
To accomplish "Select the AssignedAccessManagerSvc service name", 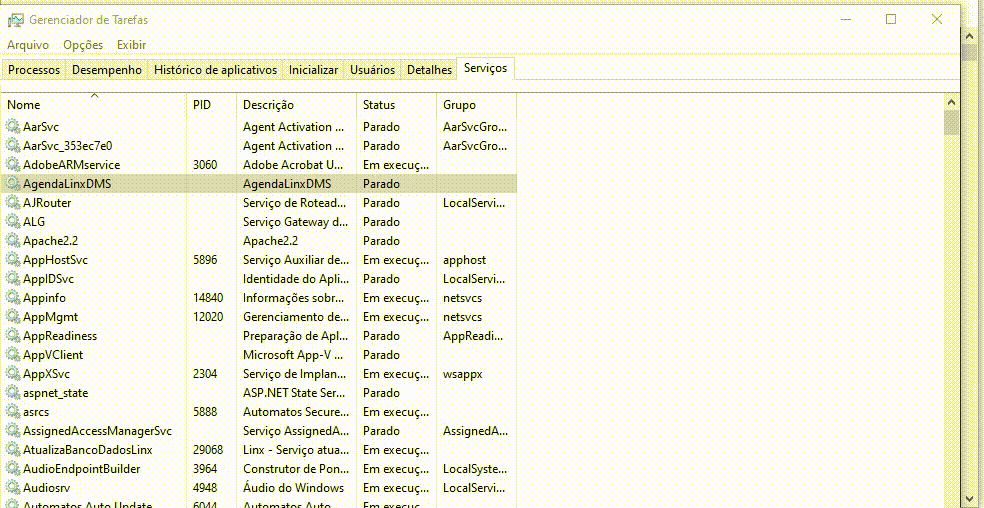I will coord(97,431).
